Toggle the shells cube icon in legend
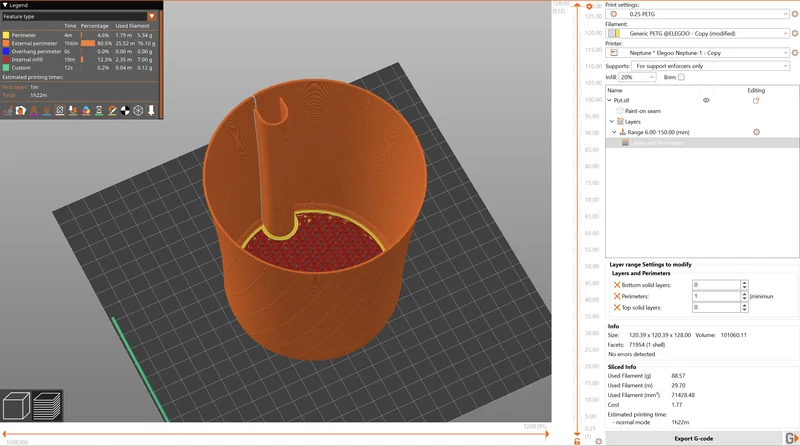This screenshot has width=800, height=446. pyautogui.click(x=138, y=110)
